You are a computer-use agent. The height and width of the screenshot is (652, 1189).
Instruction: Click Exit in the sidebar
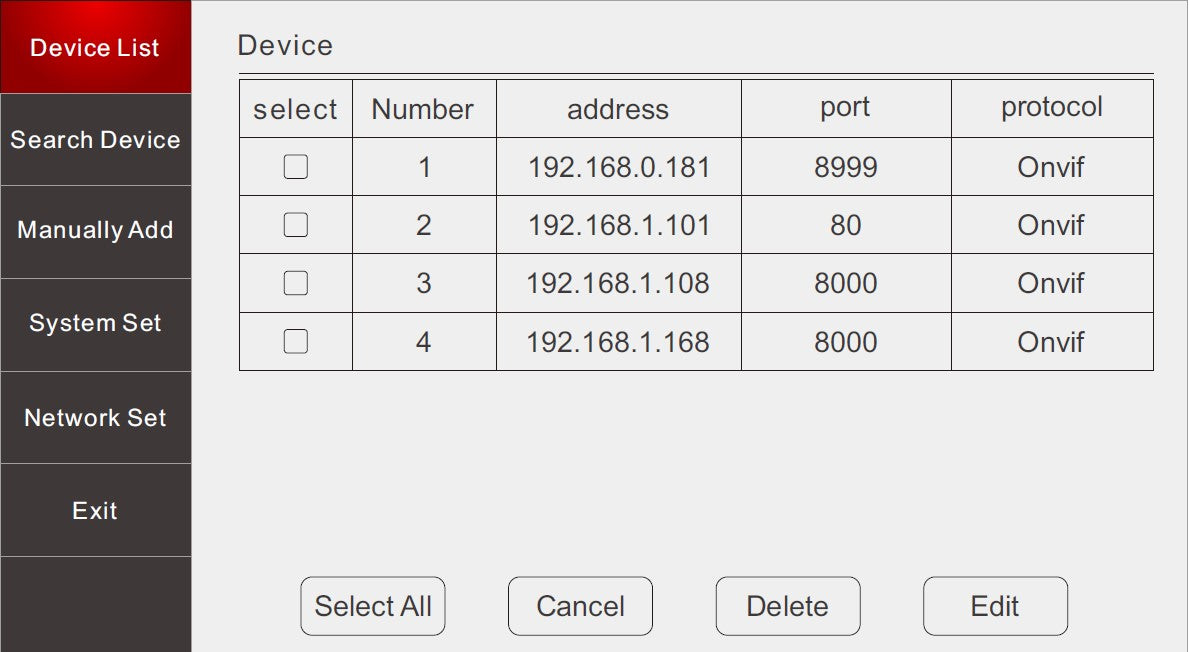click(x=95, y=510)
